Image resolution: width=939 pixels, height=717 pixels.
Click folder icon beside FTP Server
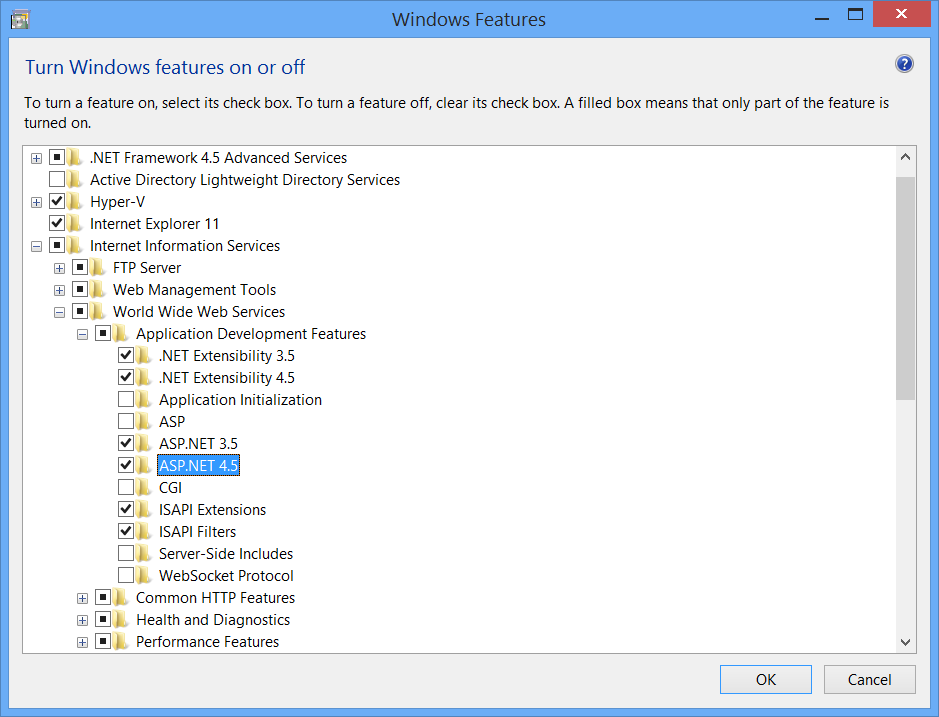click(98, 268)
